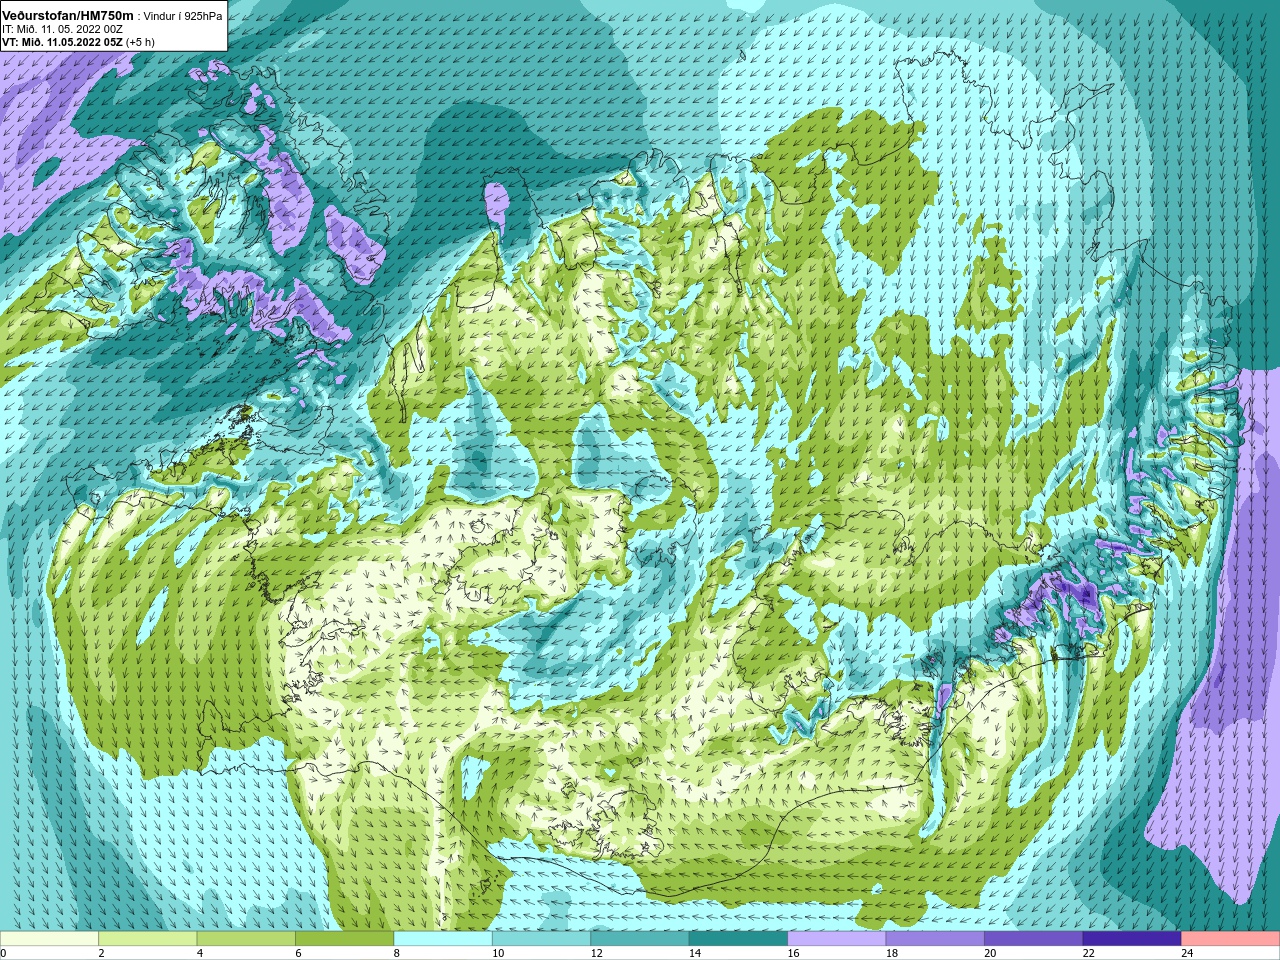Click the olive green 6–8 legend swatch
Screen dimensions: 1280x960
344,939
